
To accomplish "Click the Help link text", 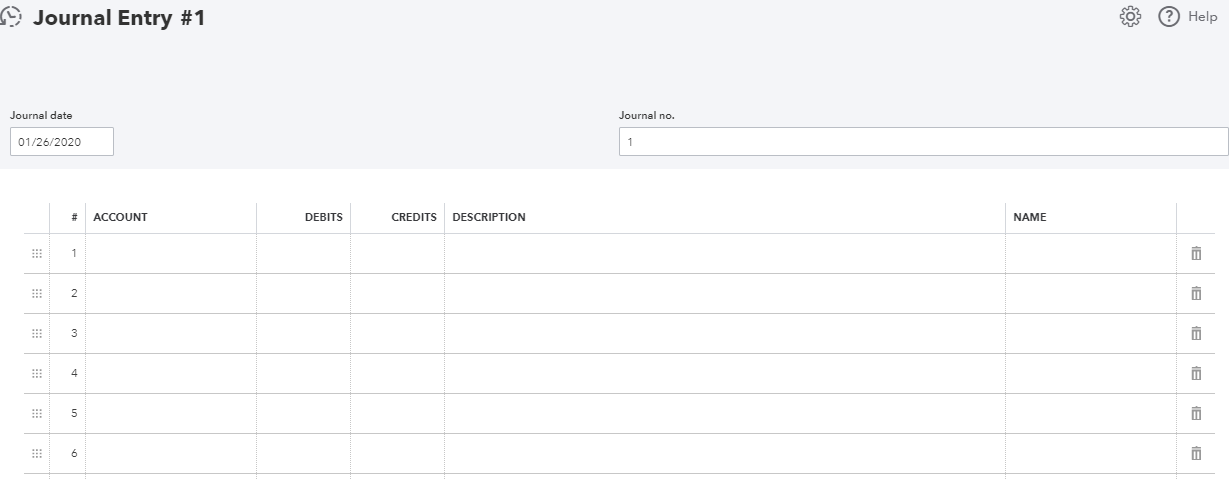I will [x=1202, y=17].
